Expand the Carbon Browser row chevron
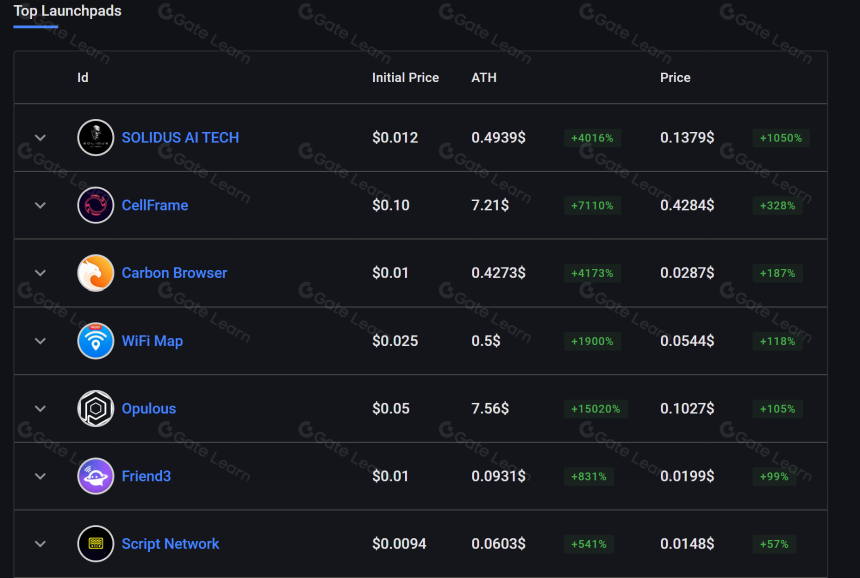 pos(40,273)
